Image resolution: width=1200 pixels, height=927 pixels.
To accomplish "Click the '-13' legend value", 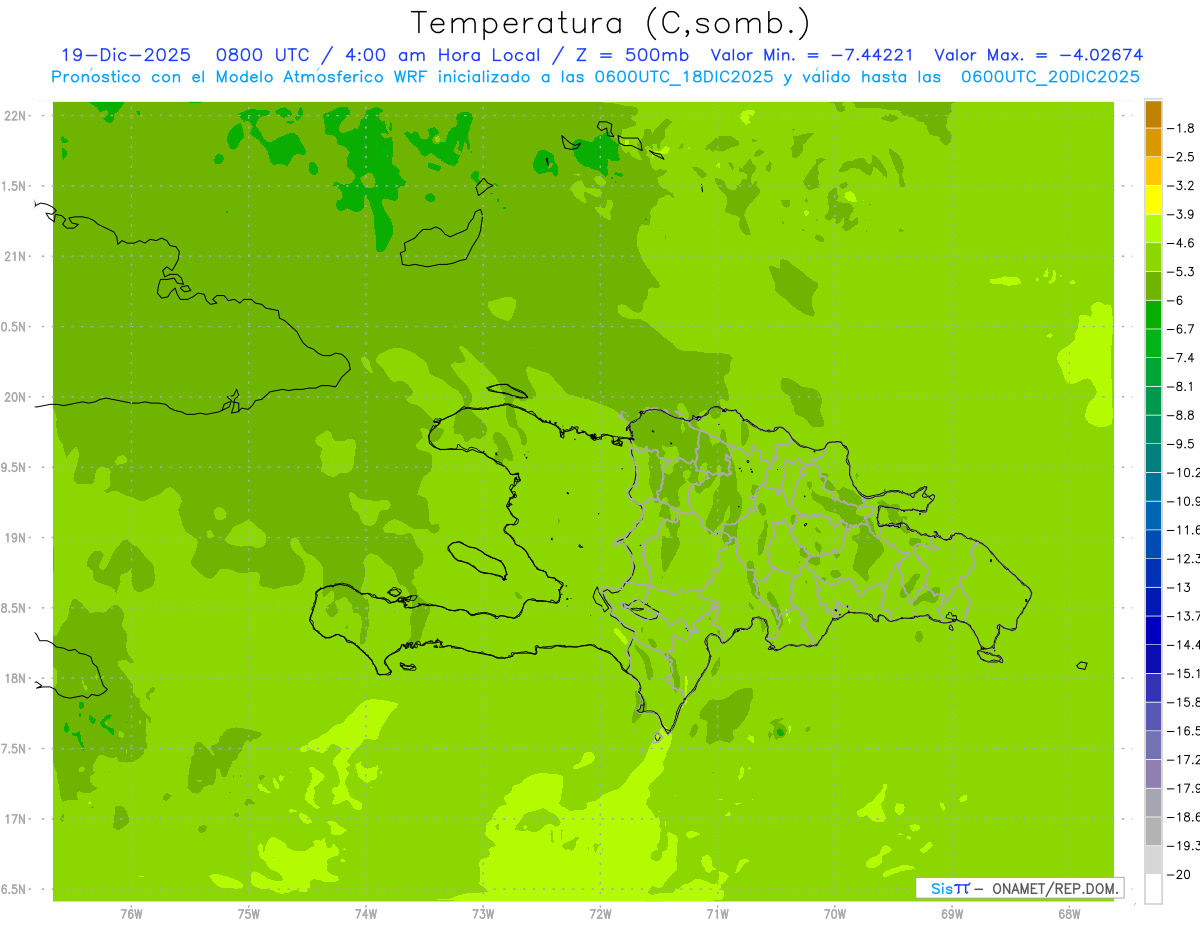I will coord(1179,587).
